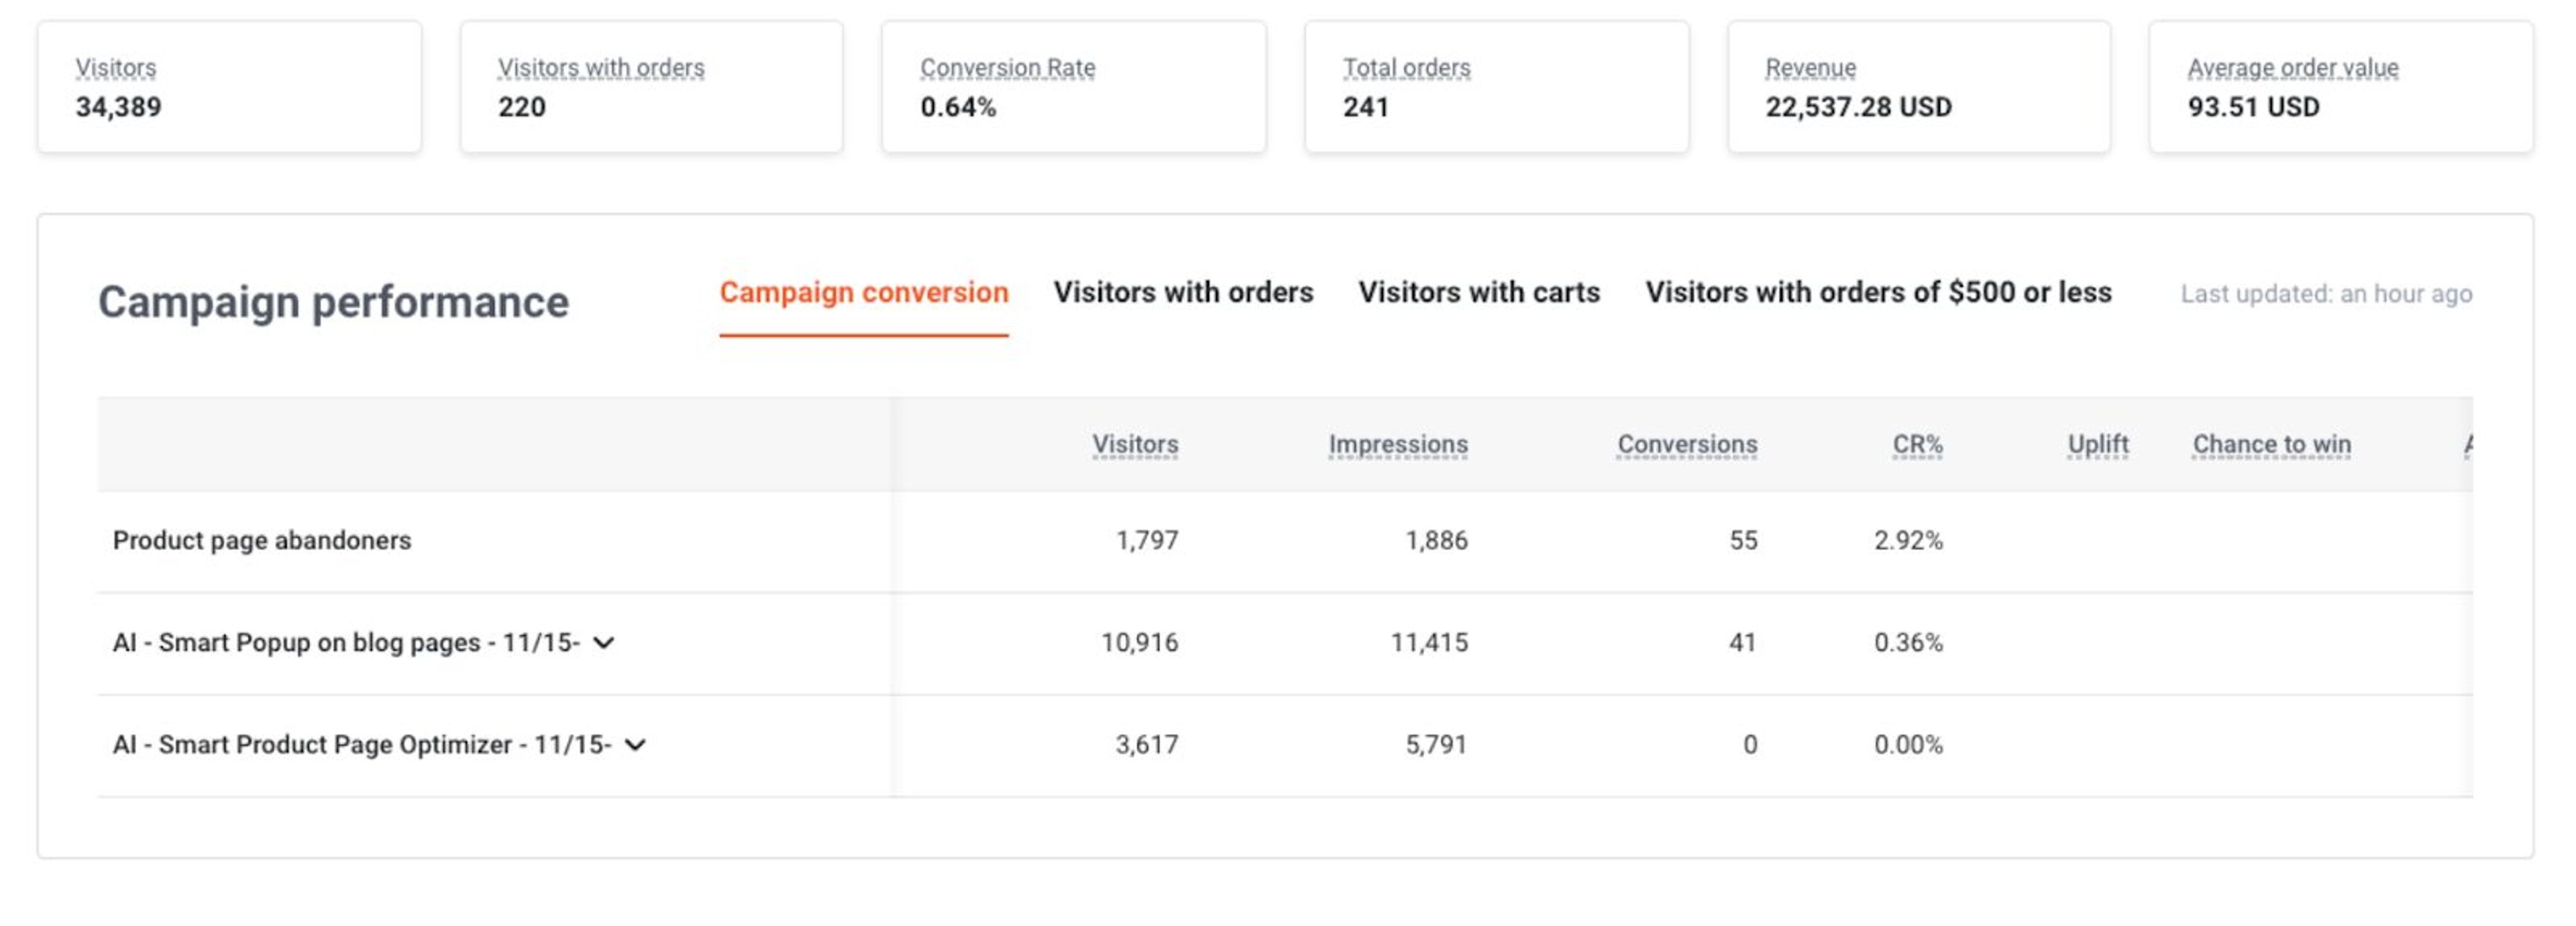The image size is (2576, 926).
Task: Click the Total orders card label
Action: (x=1406, y=68)
